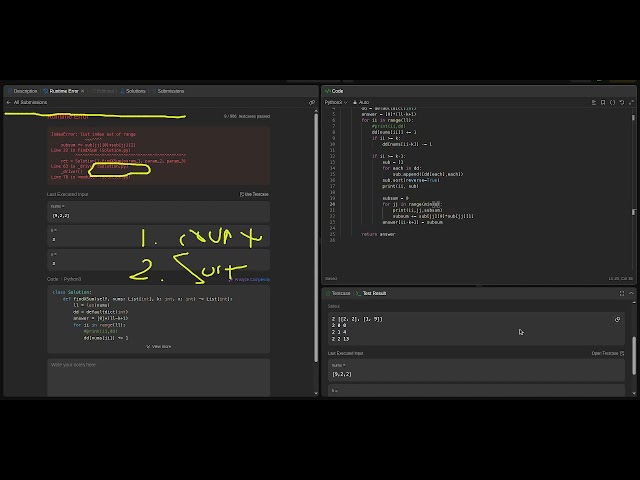Click the Open Testcase link

coord(608,353)
